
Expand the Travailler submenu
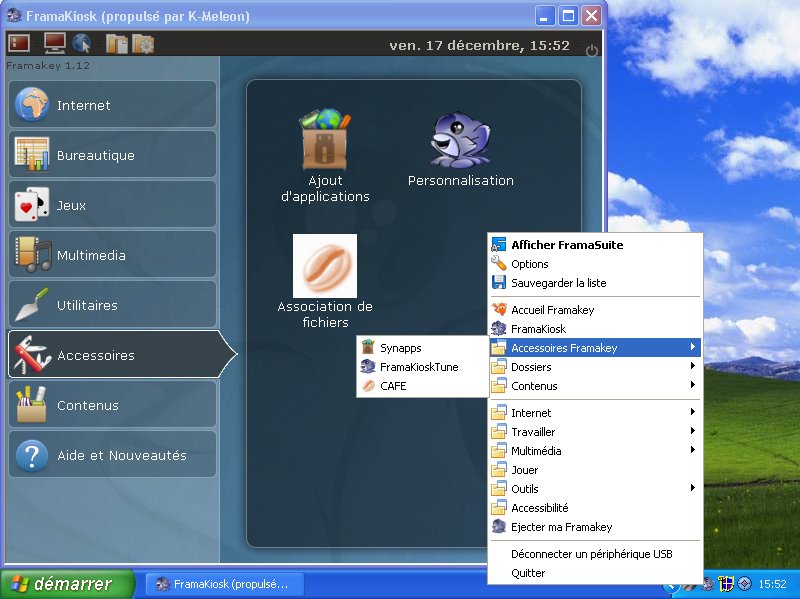(595, 432)
